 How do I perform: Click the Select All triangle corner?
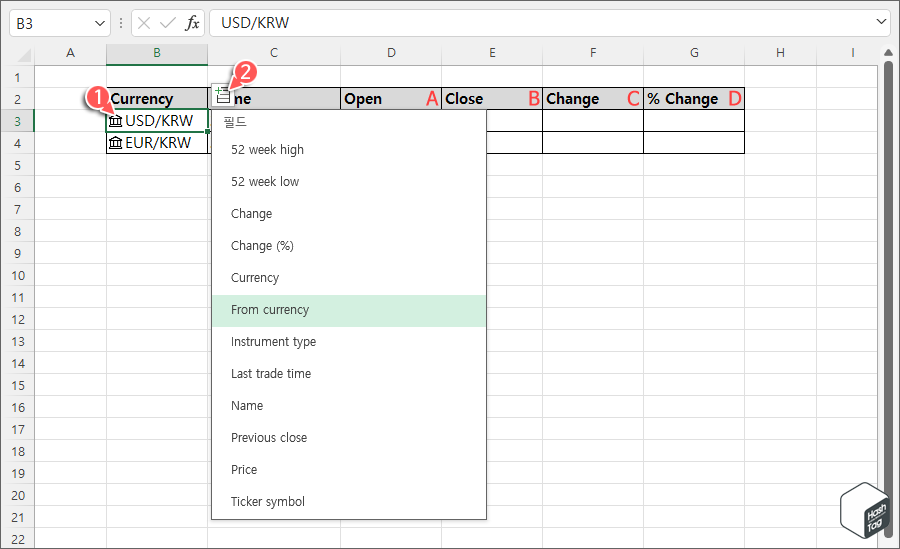24,55
